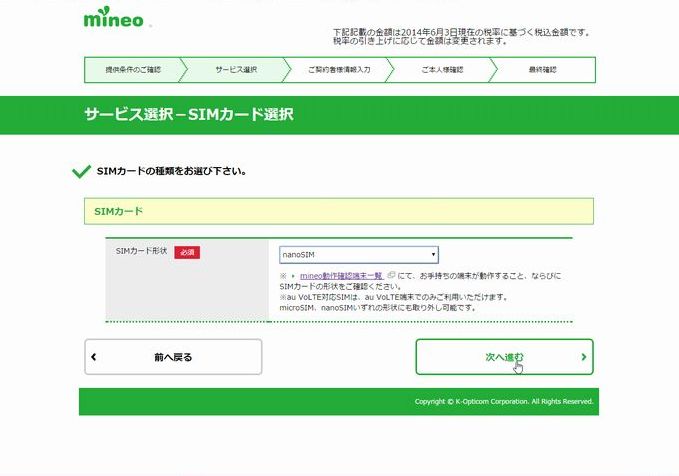Click the K-Opticom copyright footer text
Image resolution: width=679 pixels, height=476 pixels.
pyautogui.click(x=504, y=402)
